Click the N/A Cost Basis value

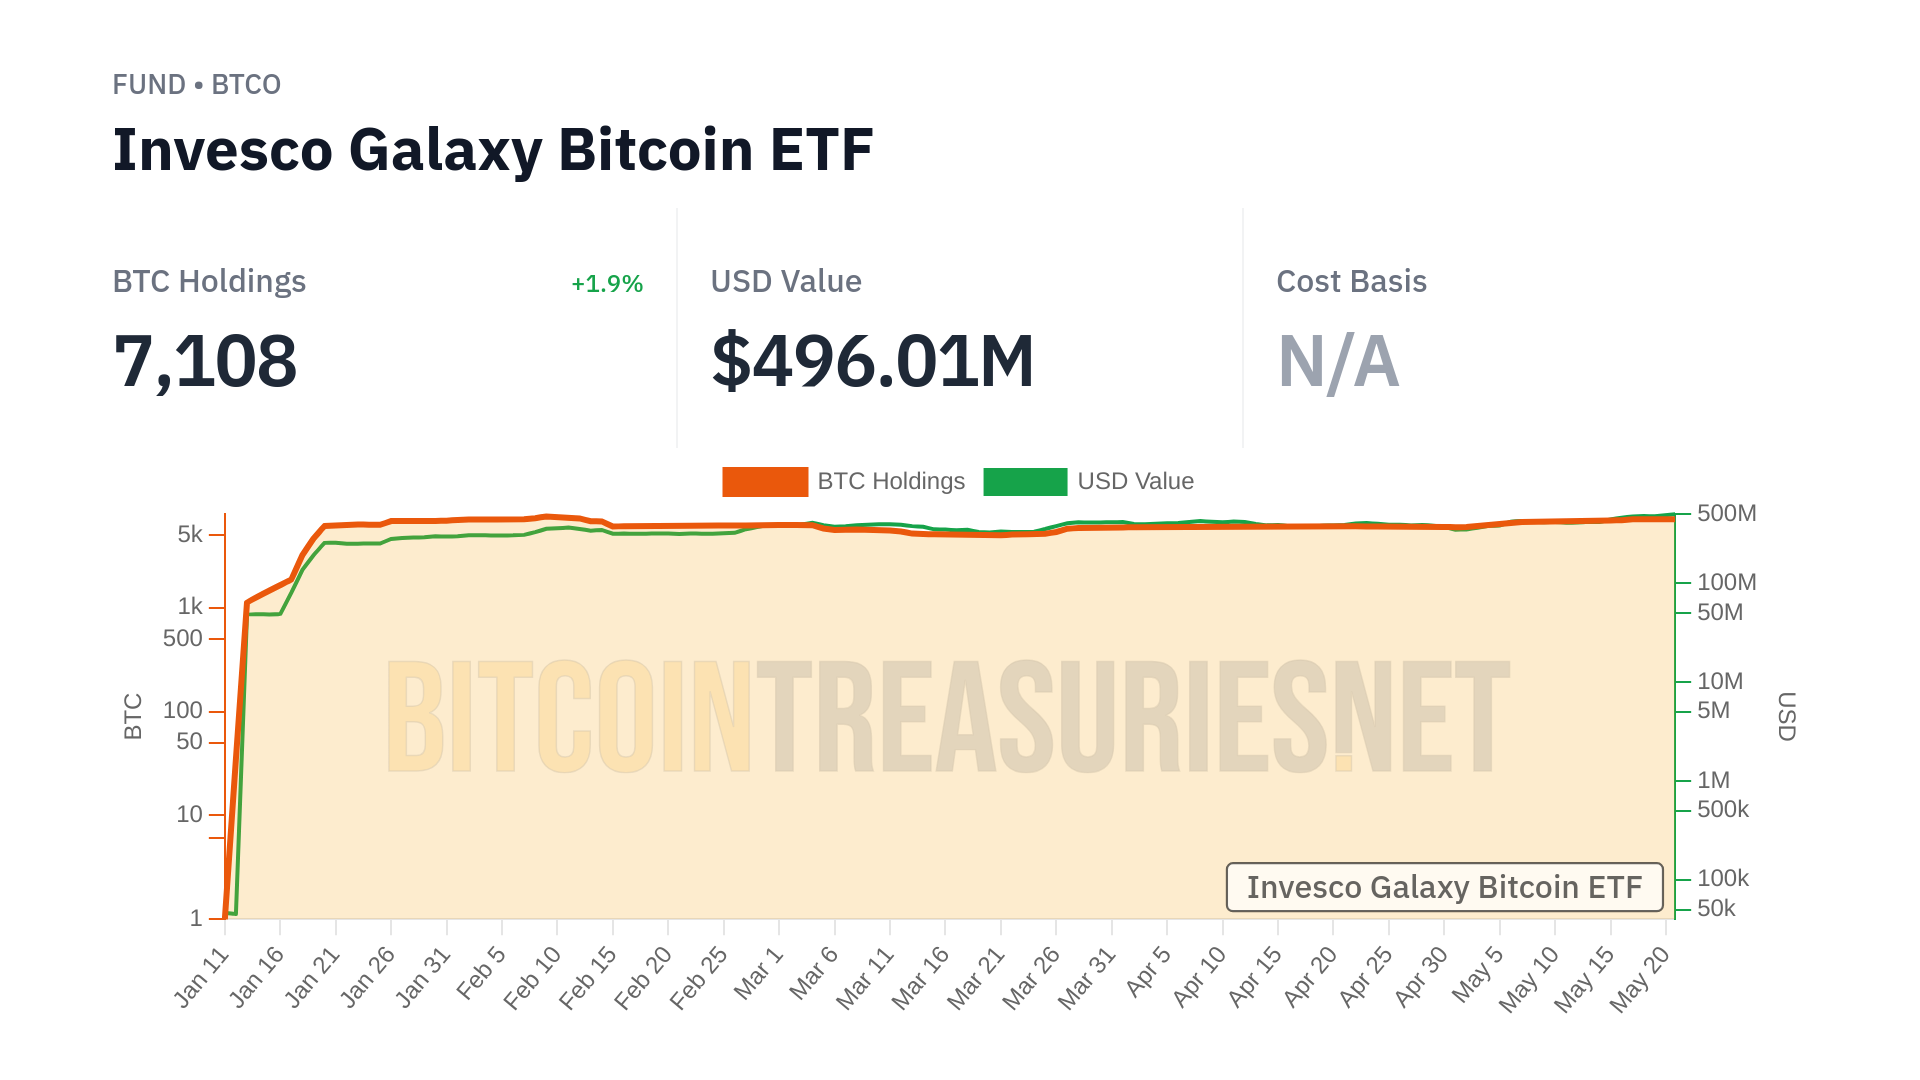coord(1338,362)
